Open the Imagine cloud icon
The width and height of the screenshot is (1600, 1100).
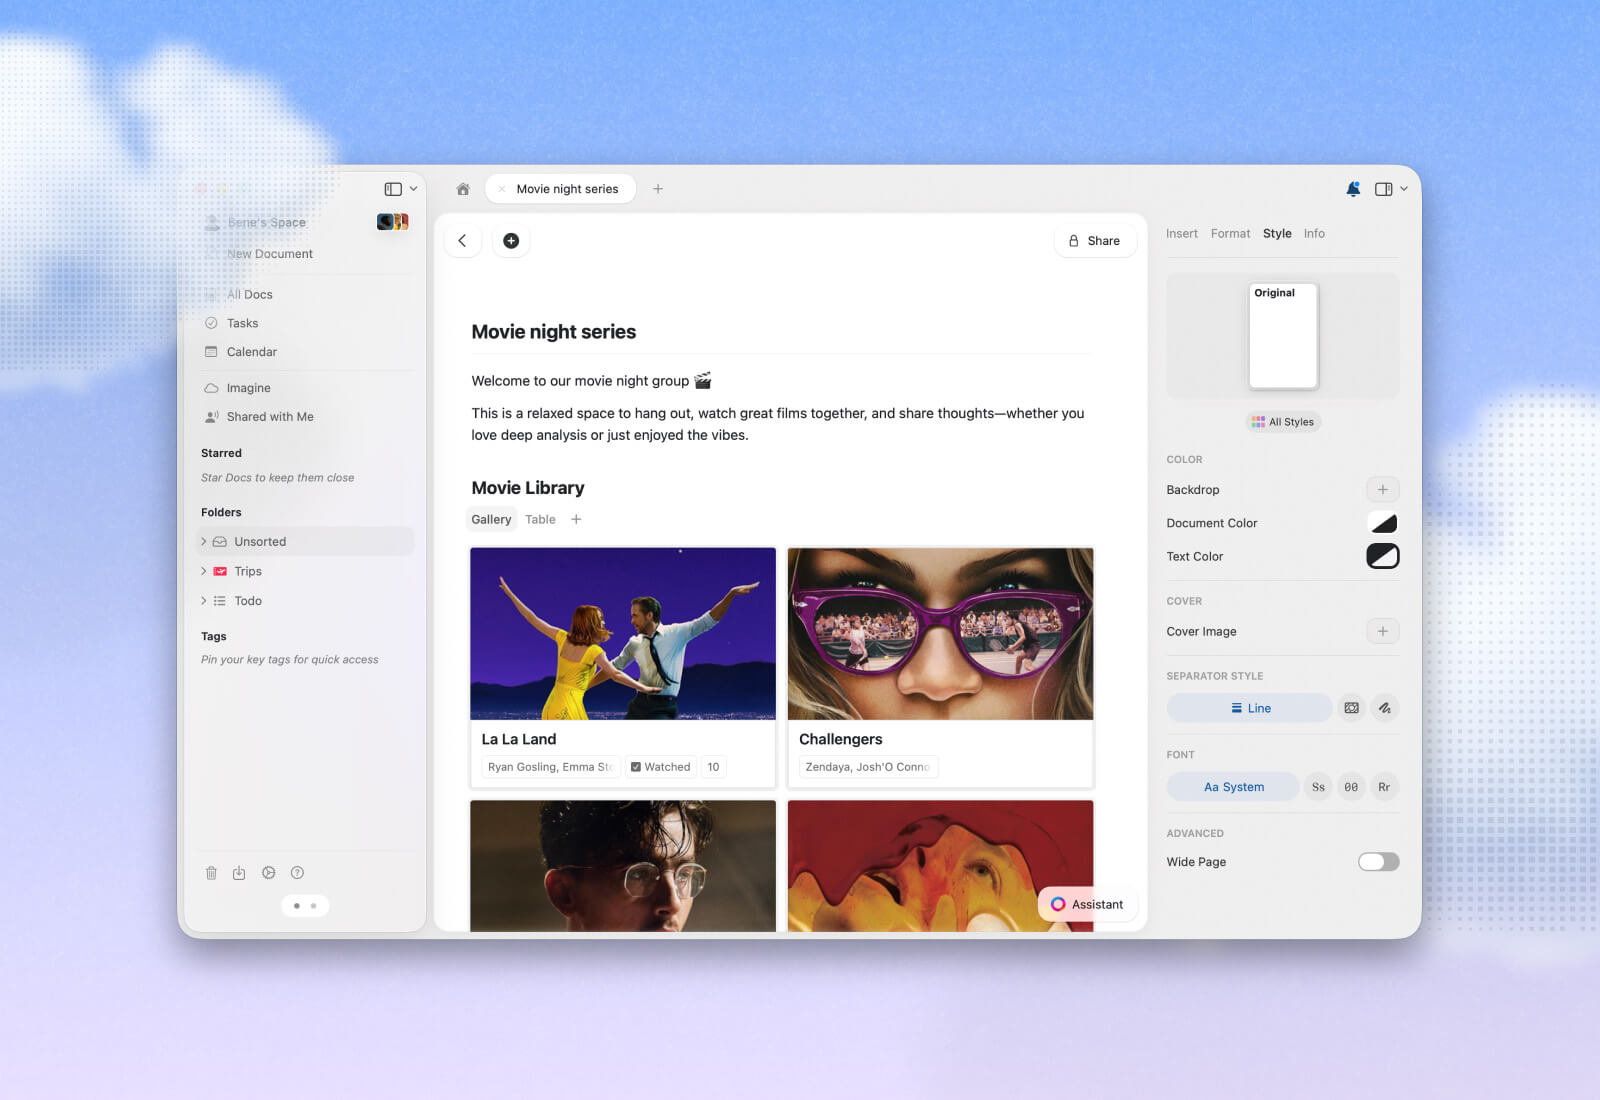click(x=211, y=388)
